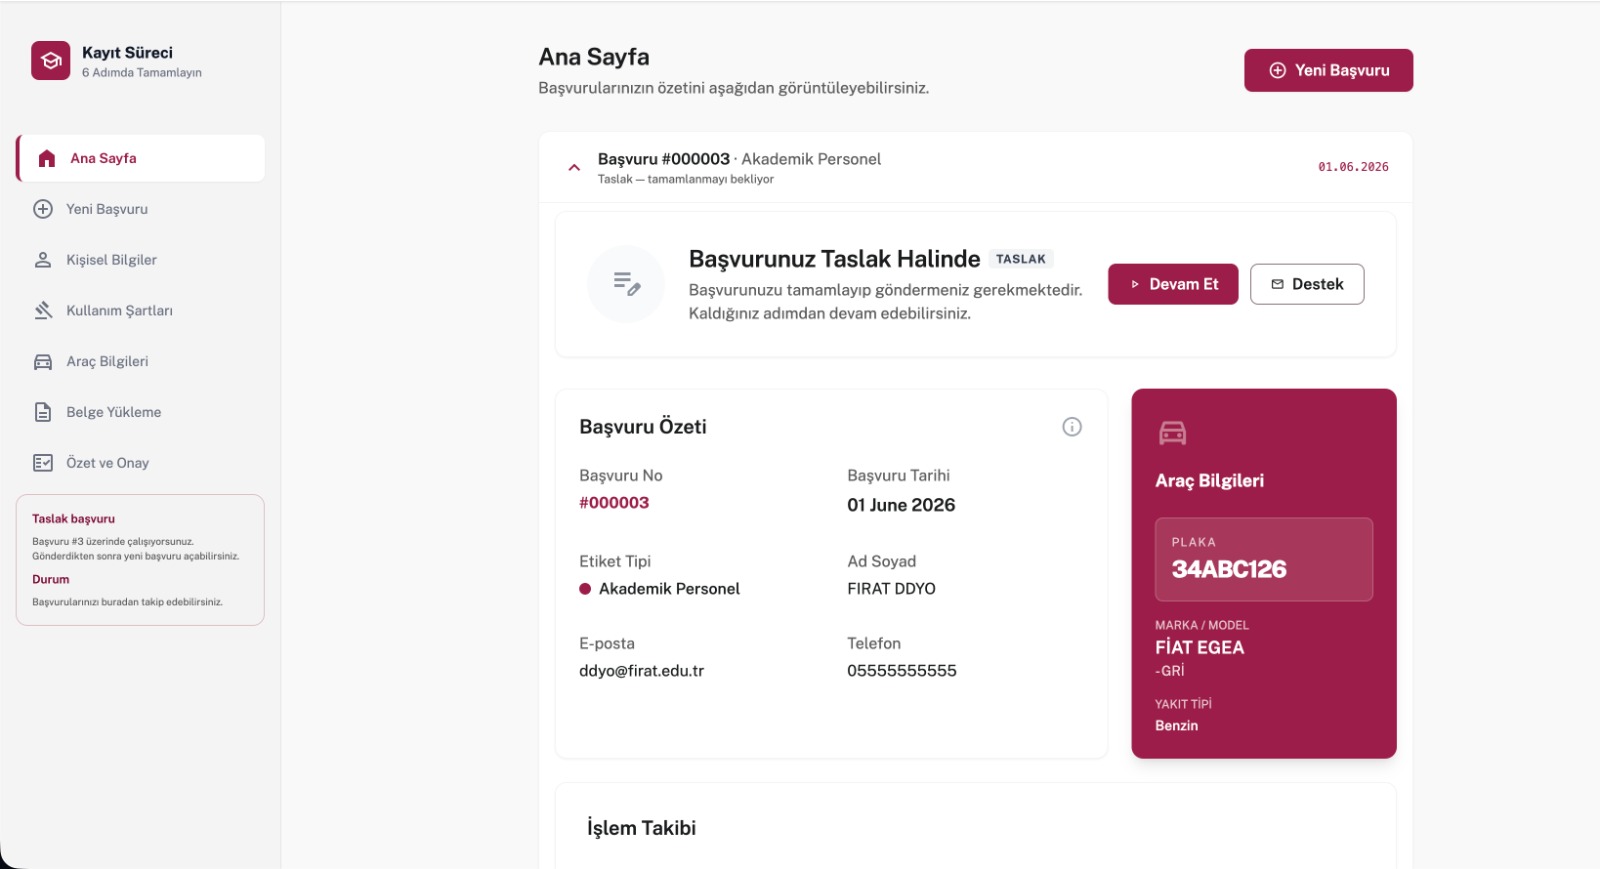Click the document icon for Belge Yükleme
This screenshot has width=1600, height=869.
click(43, 412)
